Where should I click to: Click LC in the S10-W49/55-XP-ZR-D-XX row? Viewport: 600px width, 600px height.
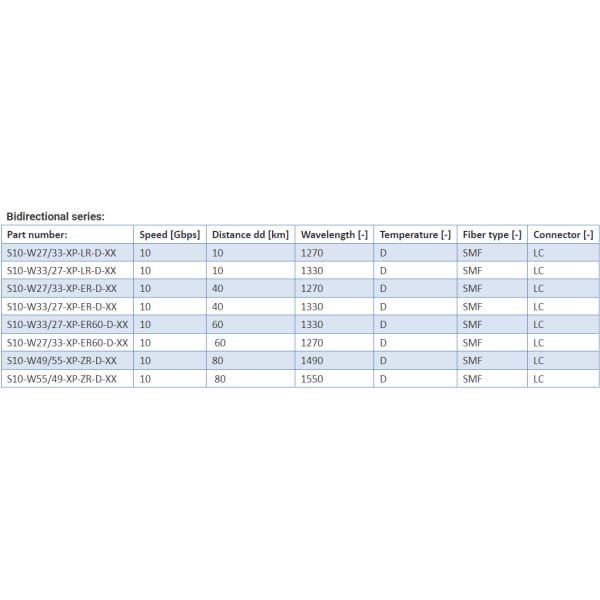pyautogui.click(x=538, y=360)
